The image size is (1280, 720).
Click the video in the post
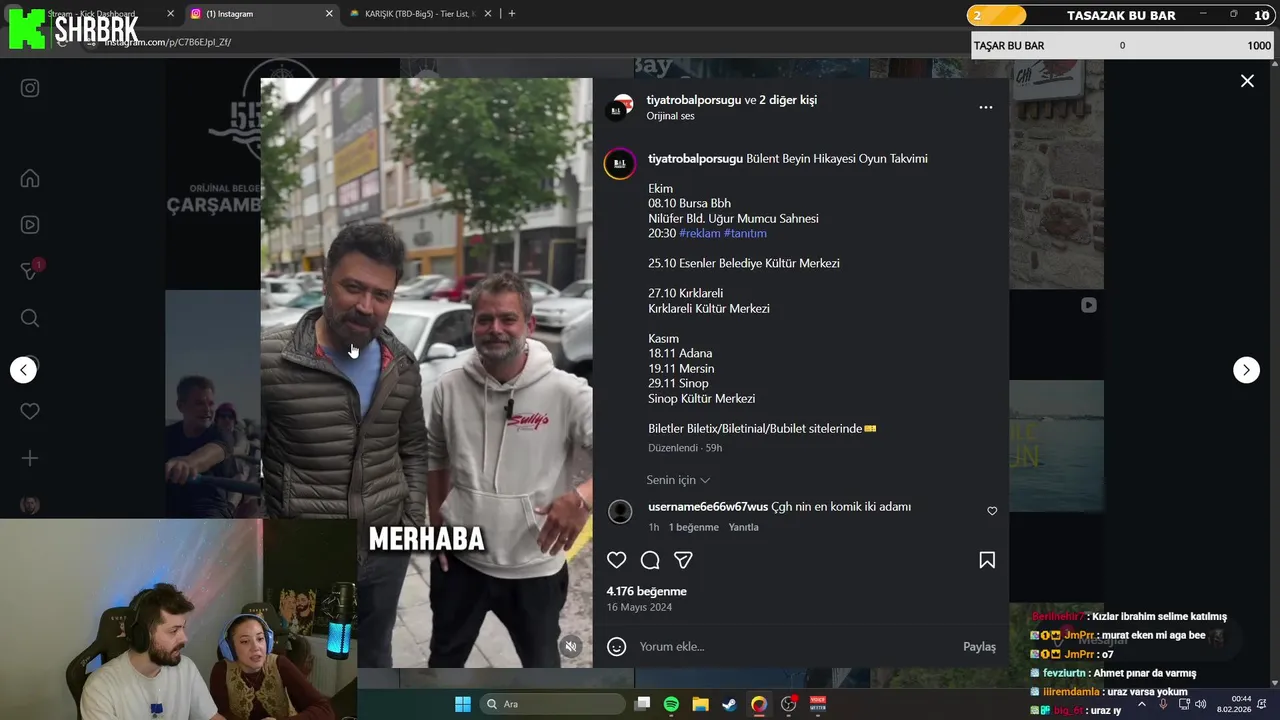click(x=426, y=372)
